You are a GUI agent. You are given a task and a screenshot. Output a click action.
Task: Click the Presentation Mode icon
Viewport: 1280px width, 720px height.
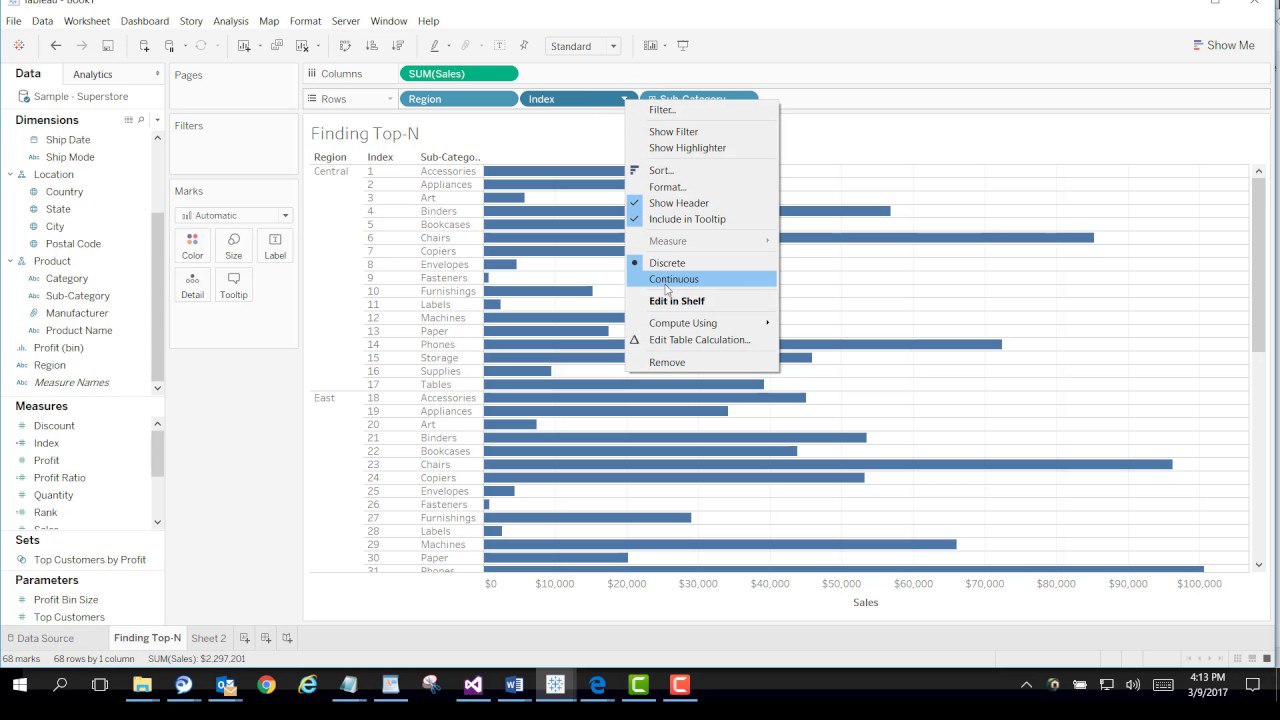683,46
